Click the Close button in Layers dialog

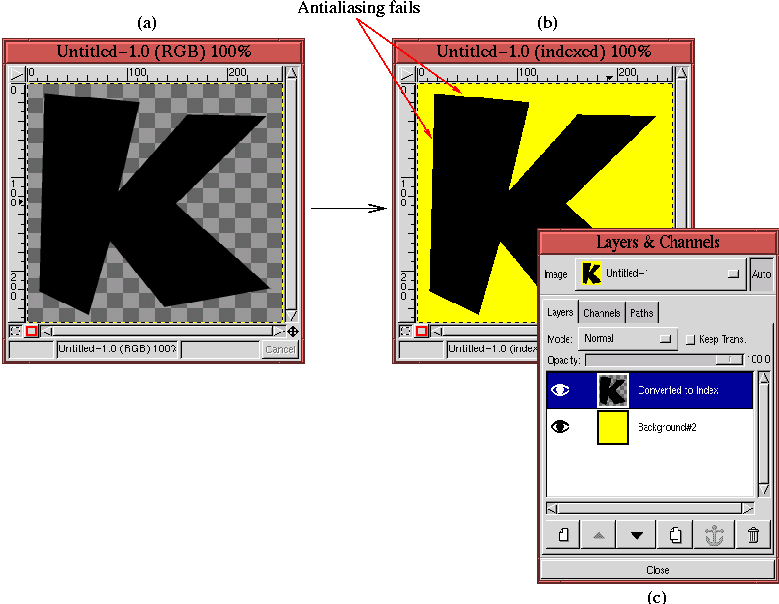coord(657,570)
